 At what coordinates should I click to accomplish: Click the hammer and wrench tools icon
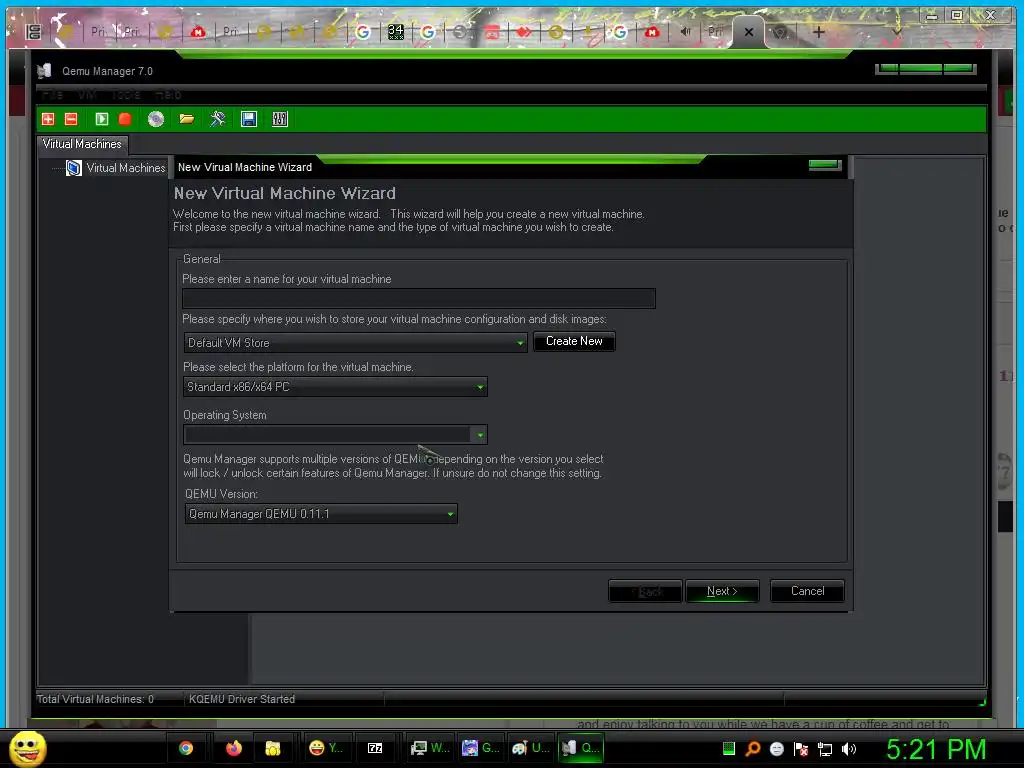click(217, 119)
